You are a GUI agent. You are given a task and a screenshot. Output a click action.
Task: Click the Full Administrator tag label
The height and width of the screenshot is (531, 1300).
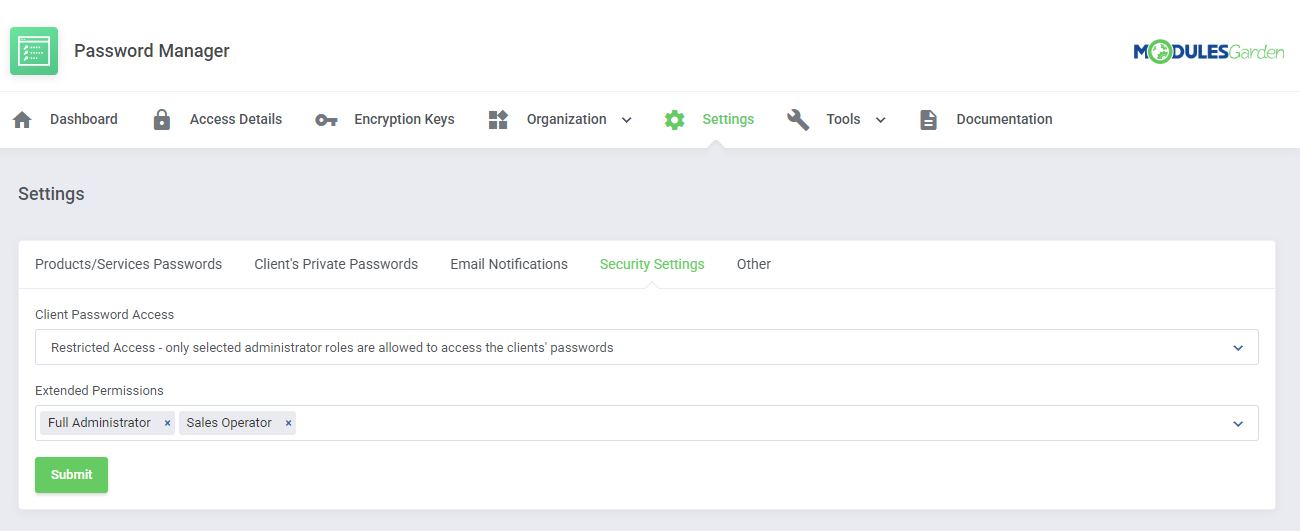99,423
